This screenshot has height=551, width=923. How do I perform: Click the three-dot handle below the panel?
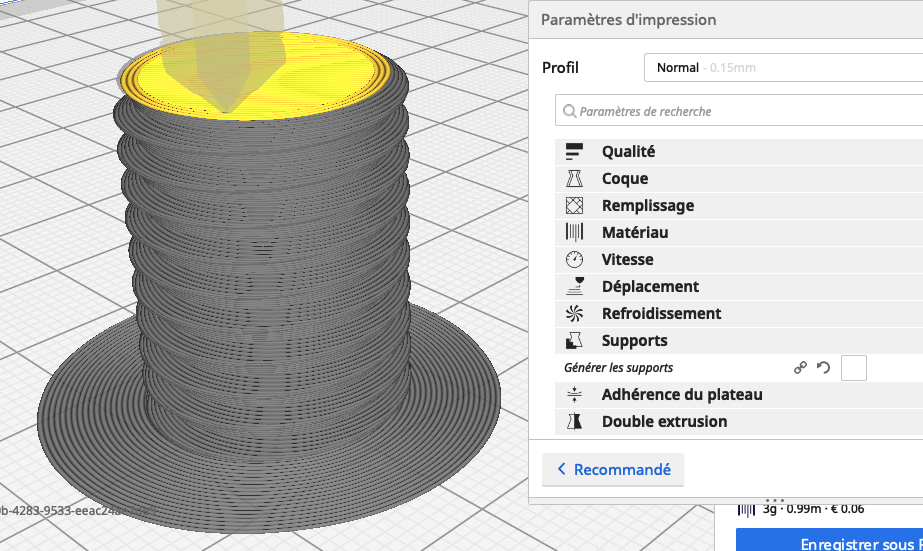(x=775, y=500)
